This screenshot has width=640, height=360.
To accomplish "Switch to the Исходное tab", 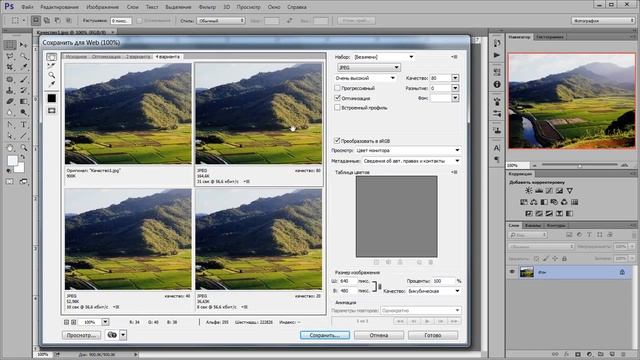I will tap(76, 56).
